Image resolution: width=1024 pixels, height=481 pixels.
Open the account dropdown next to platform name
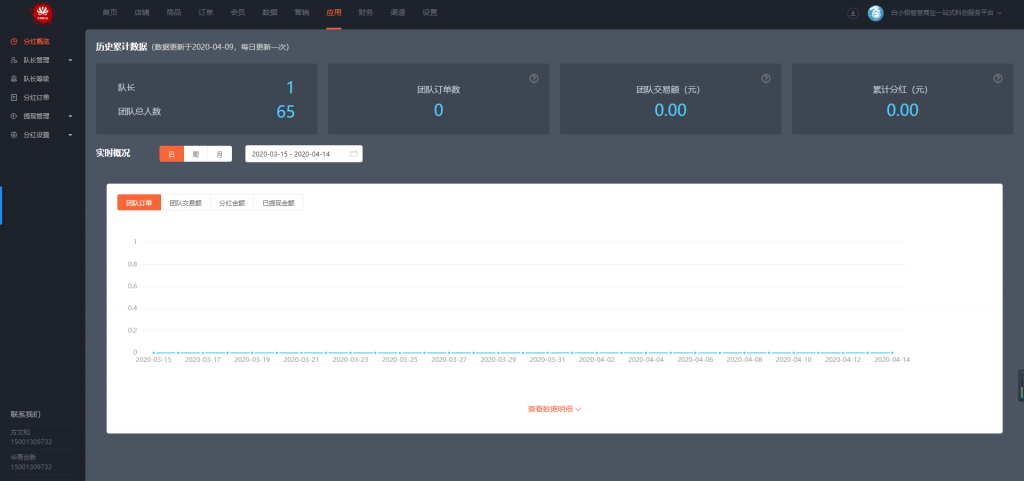click(x=999, y=13)
